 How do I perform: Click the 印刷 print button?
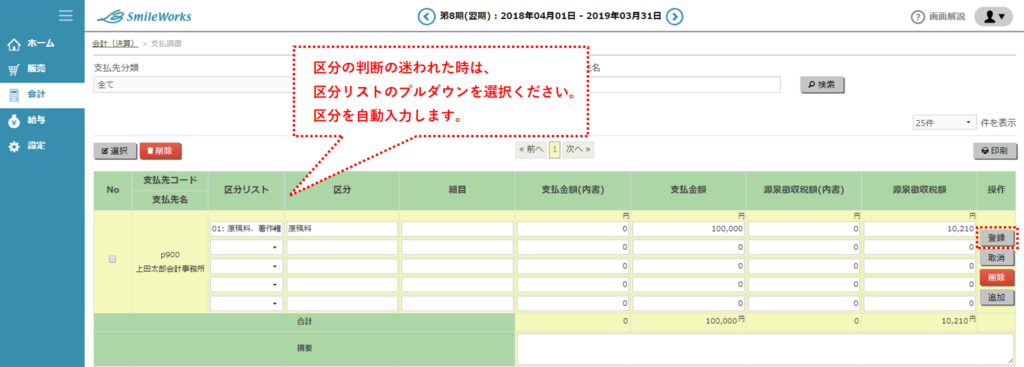point(995,151)
